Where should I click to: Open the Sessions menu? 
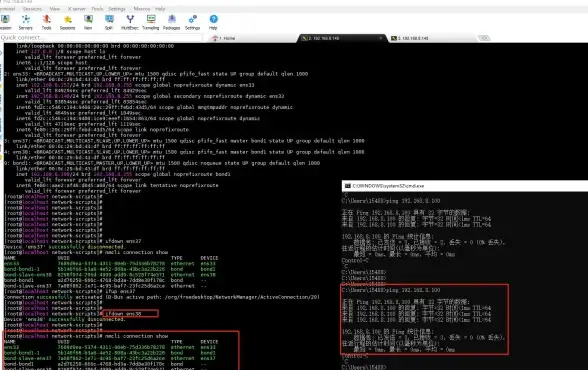(x=32, y=9)
